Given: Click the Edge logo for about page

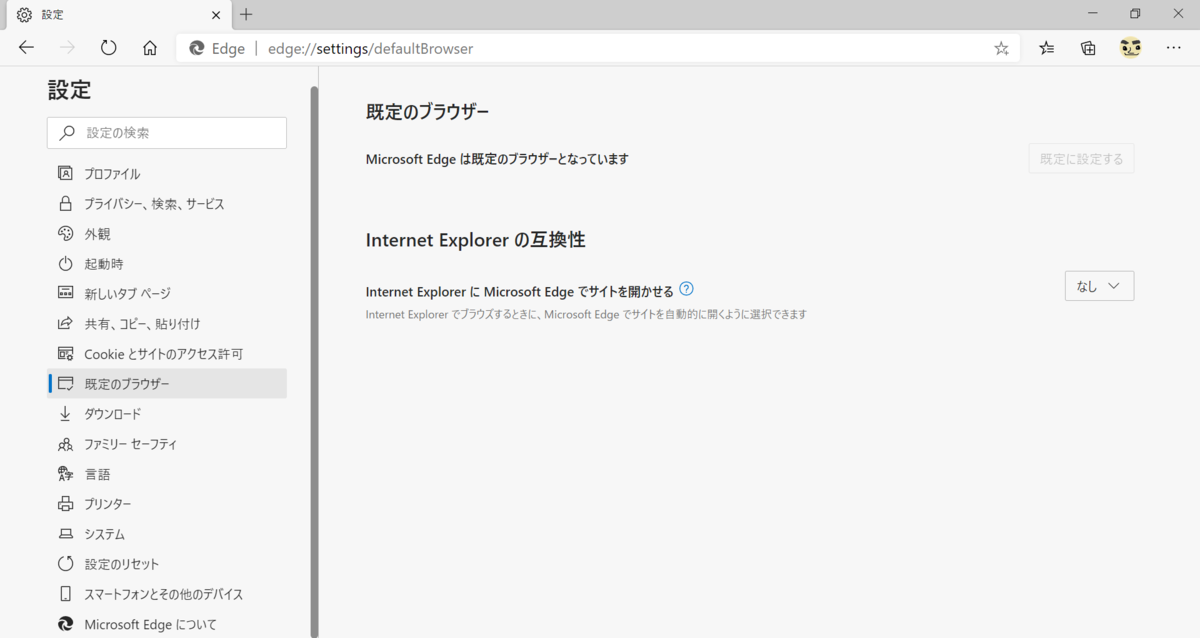Looking at the screenshot, I should 65,624.
